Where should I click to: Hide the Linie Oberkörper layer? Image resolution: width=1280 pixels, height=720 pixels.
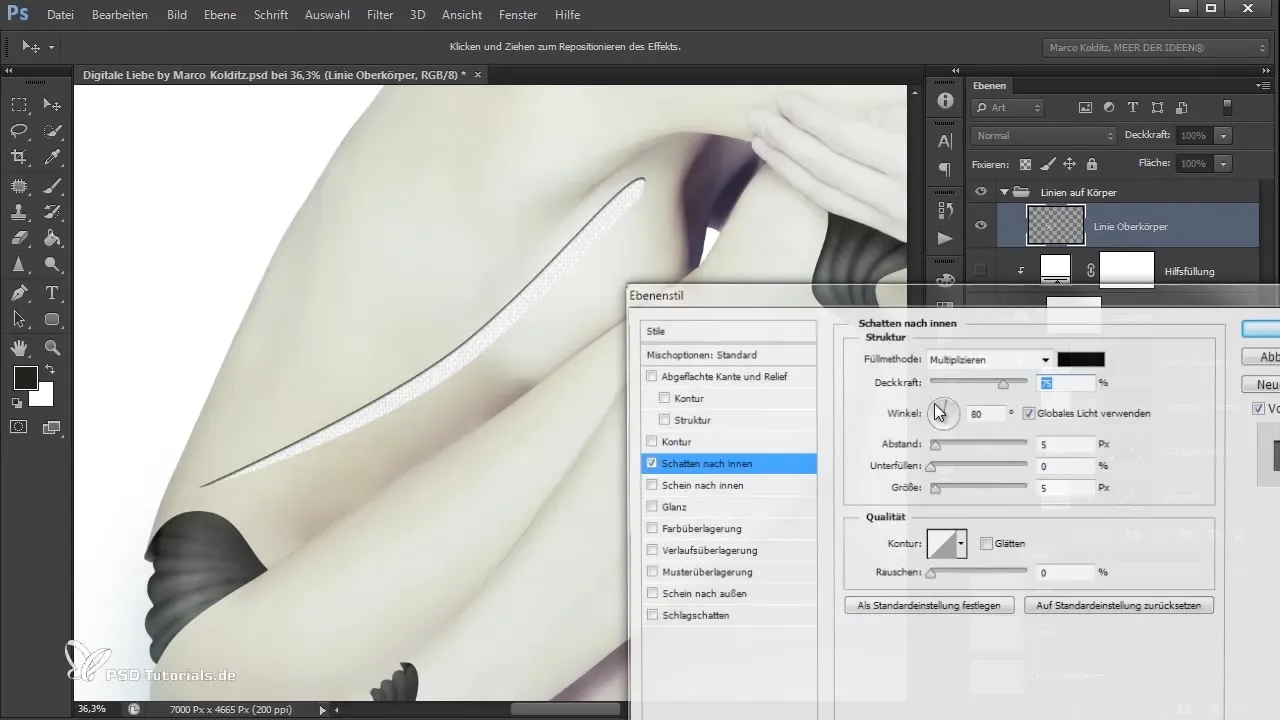click(981, 226)
